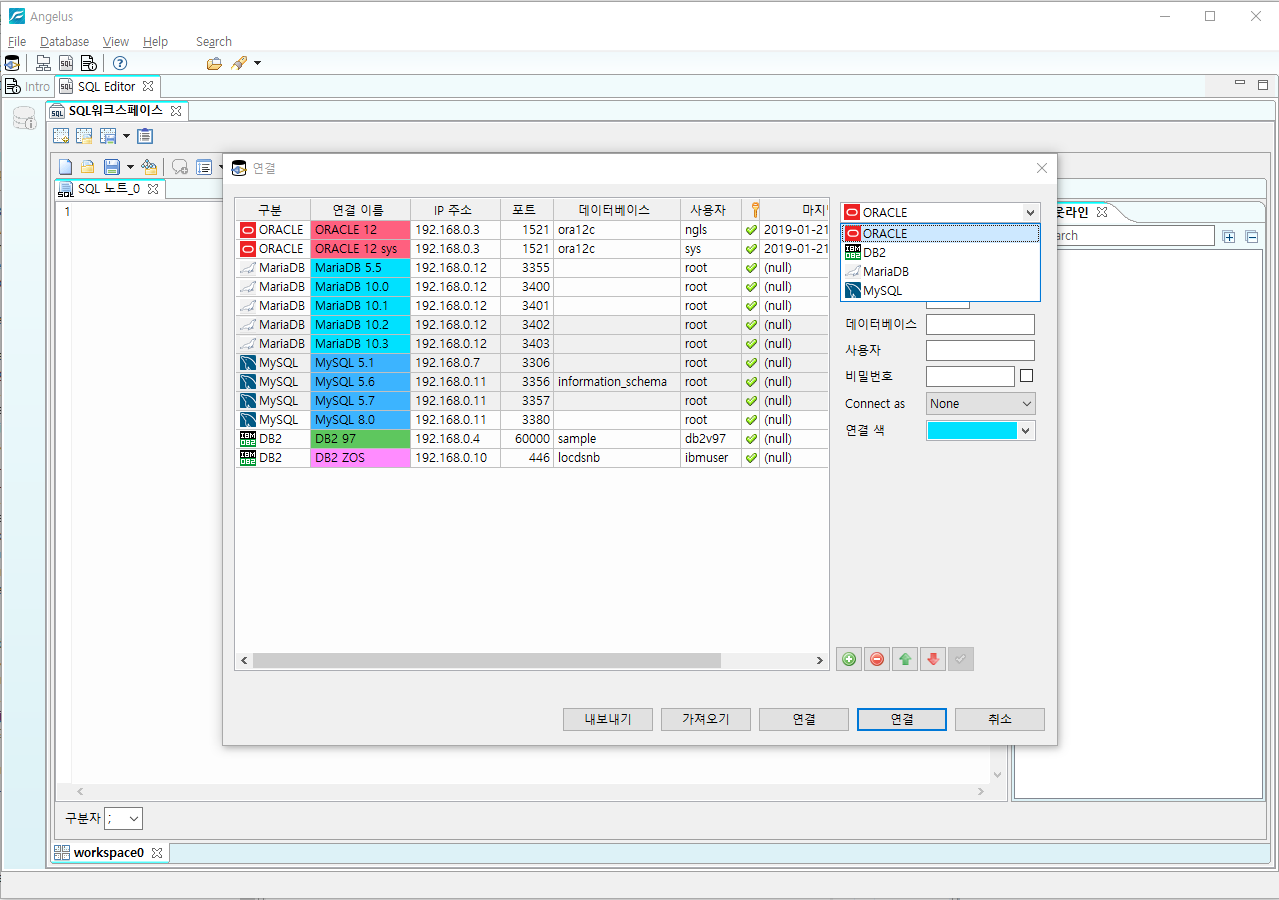Click the new blank note icon
Screen dimensions: 1279x900
coord(66,167)
